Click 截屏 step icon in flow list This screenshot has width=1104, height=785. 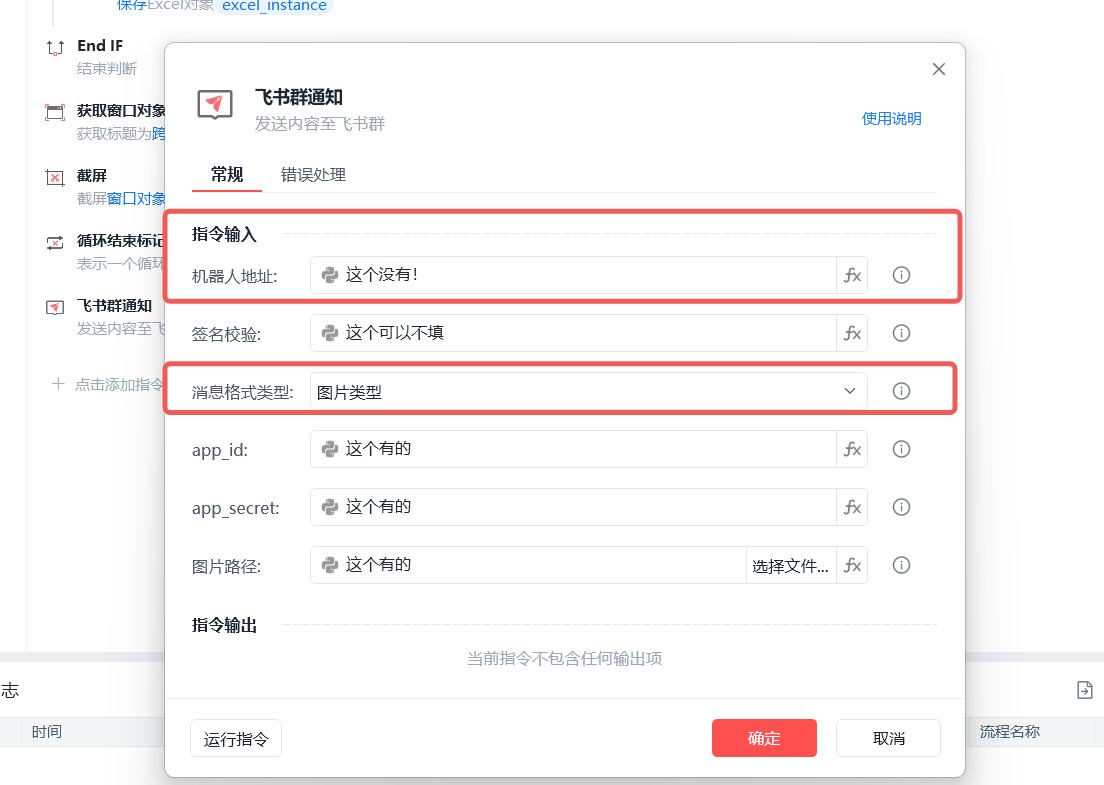coord(55,177)
